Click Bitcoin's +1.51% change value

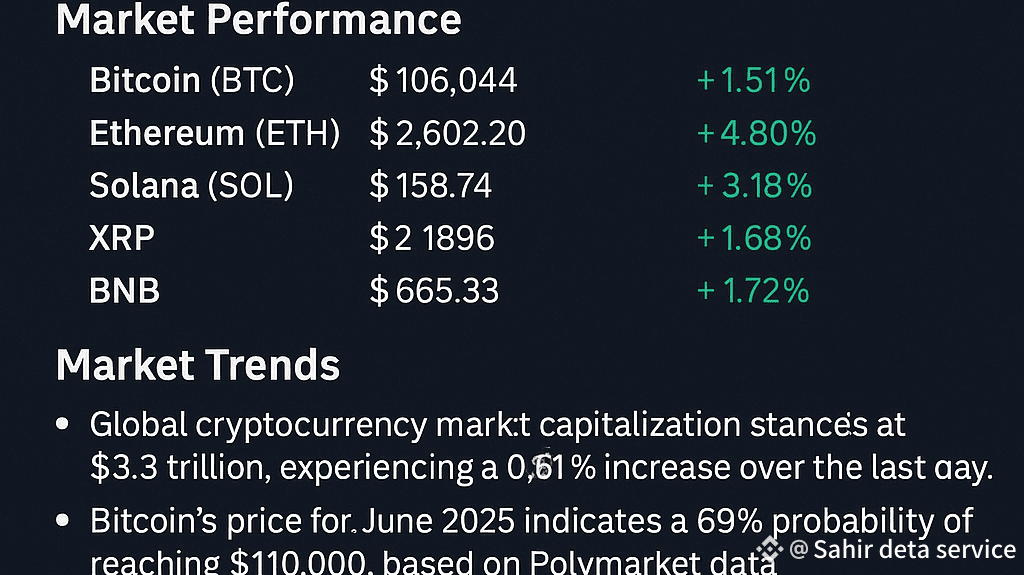coord(753,81)
